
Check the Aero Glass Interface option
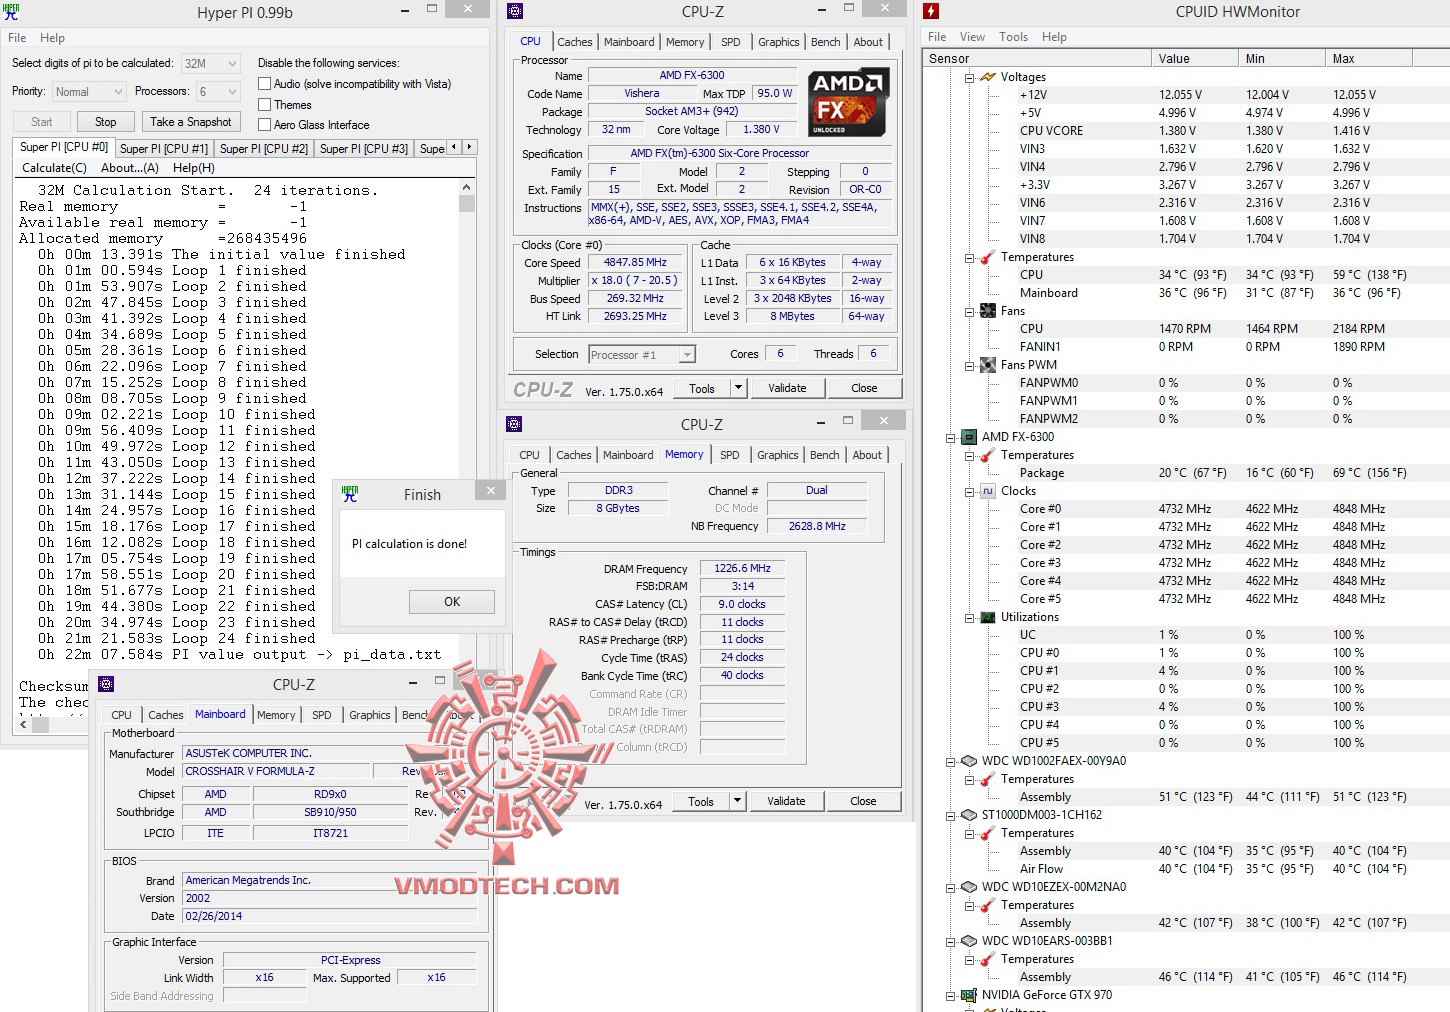point(265,124)
